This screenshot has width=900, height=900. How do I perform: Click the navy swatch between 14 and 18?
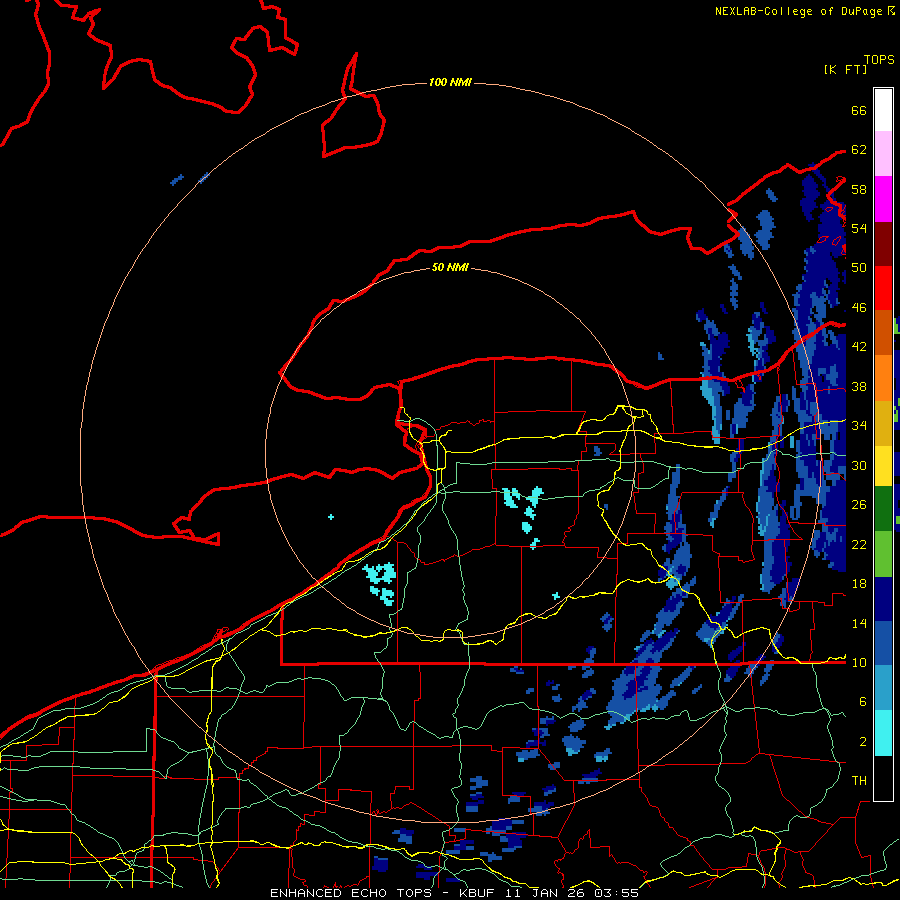coord(883,599)
